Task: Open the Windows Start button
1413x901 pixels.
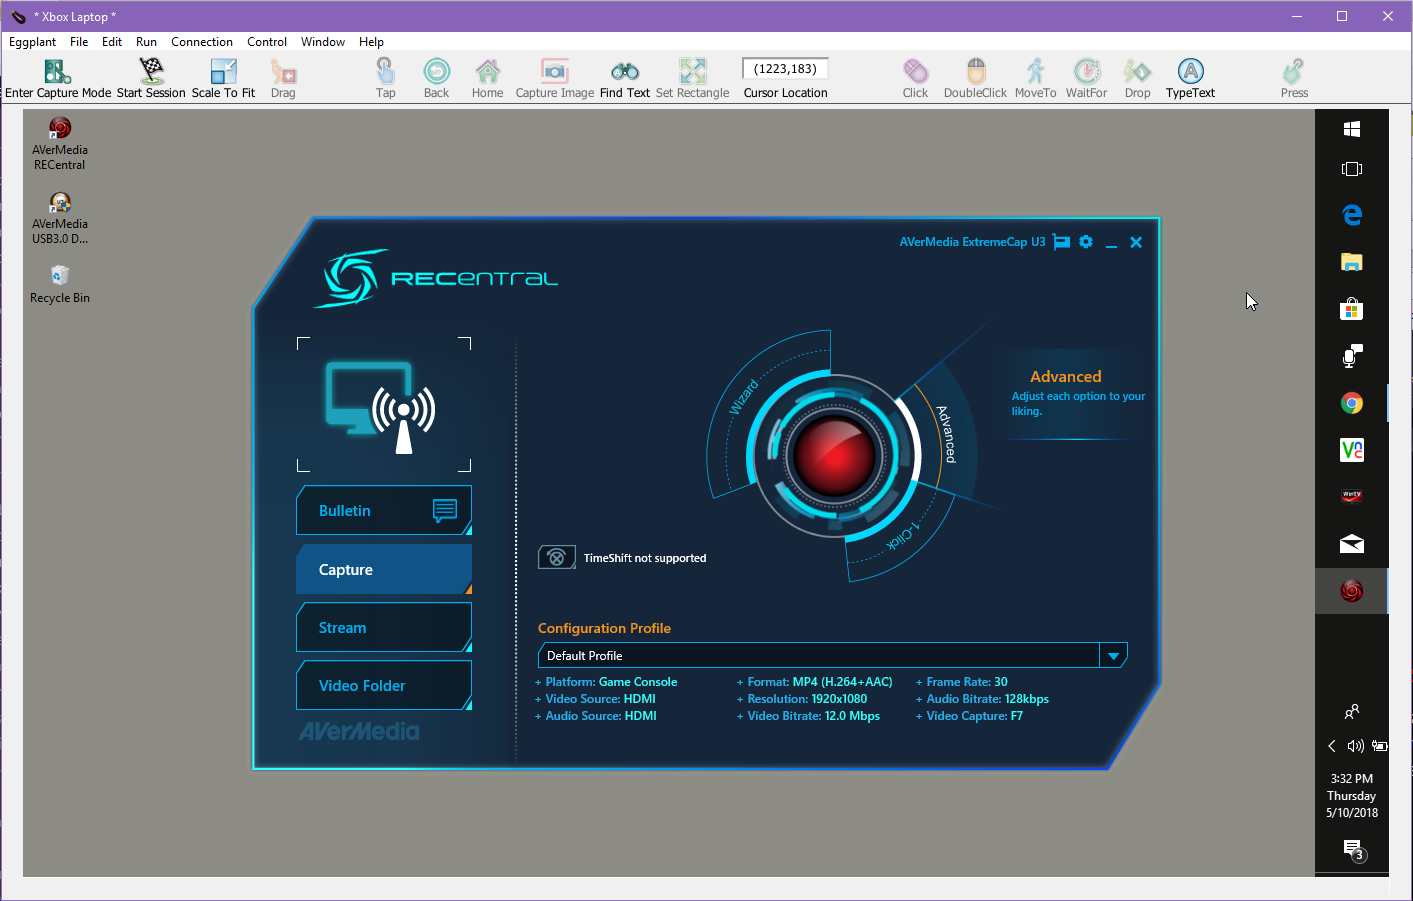Action: point(1352,129)
